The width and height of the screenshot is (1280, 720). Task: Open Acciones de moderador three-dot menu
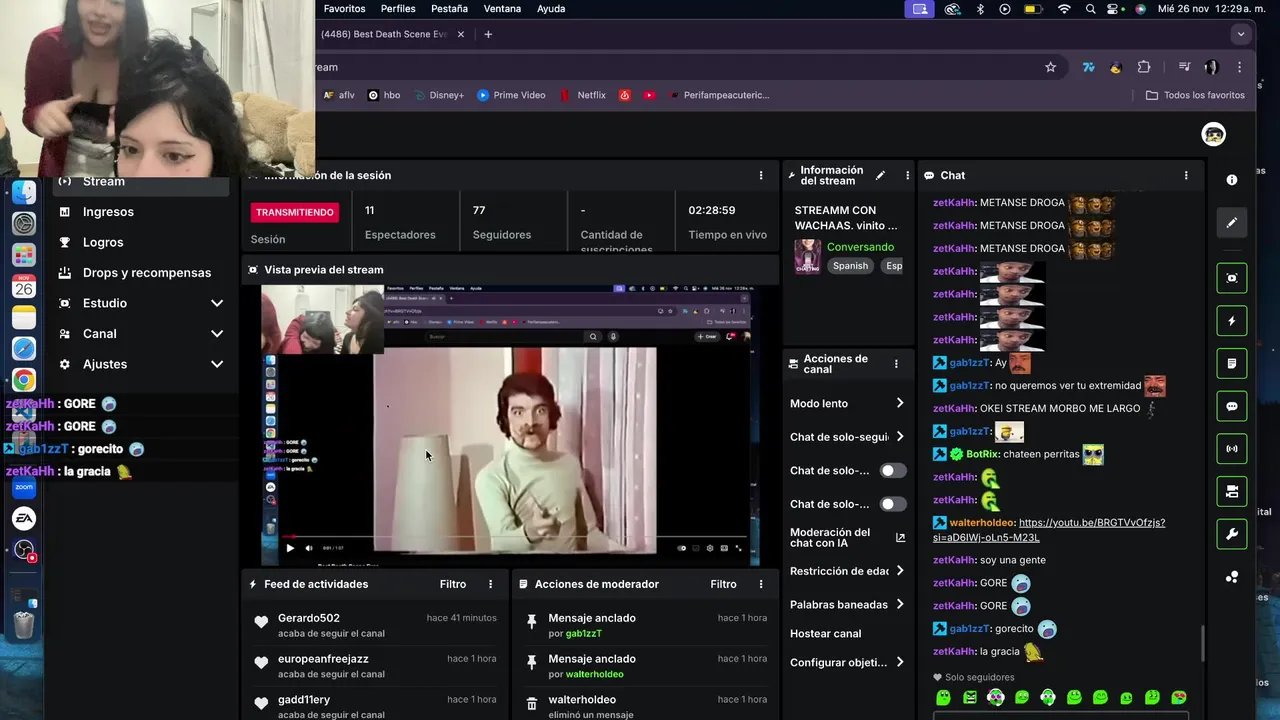tap(761, 584)
